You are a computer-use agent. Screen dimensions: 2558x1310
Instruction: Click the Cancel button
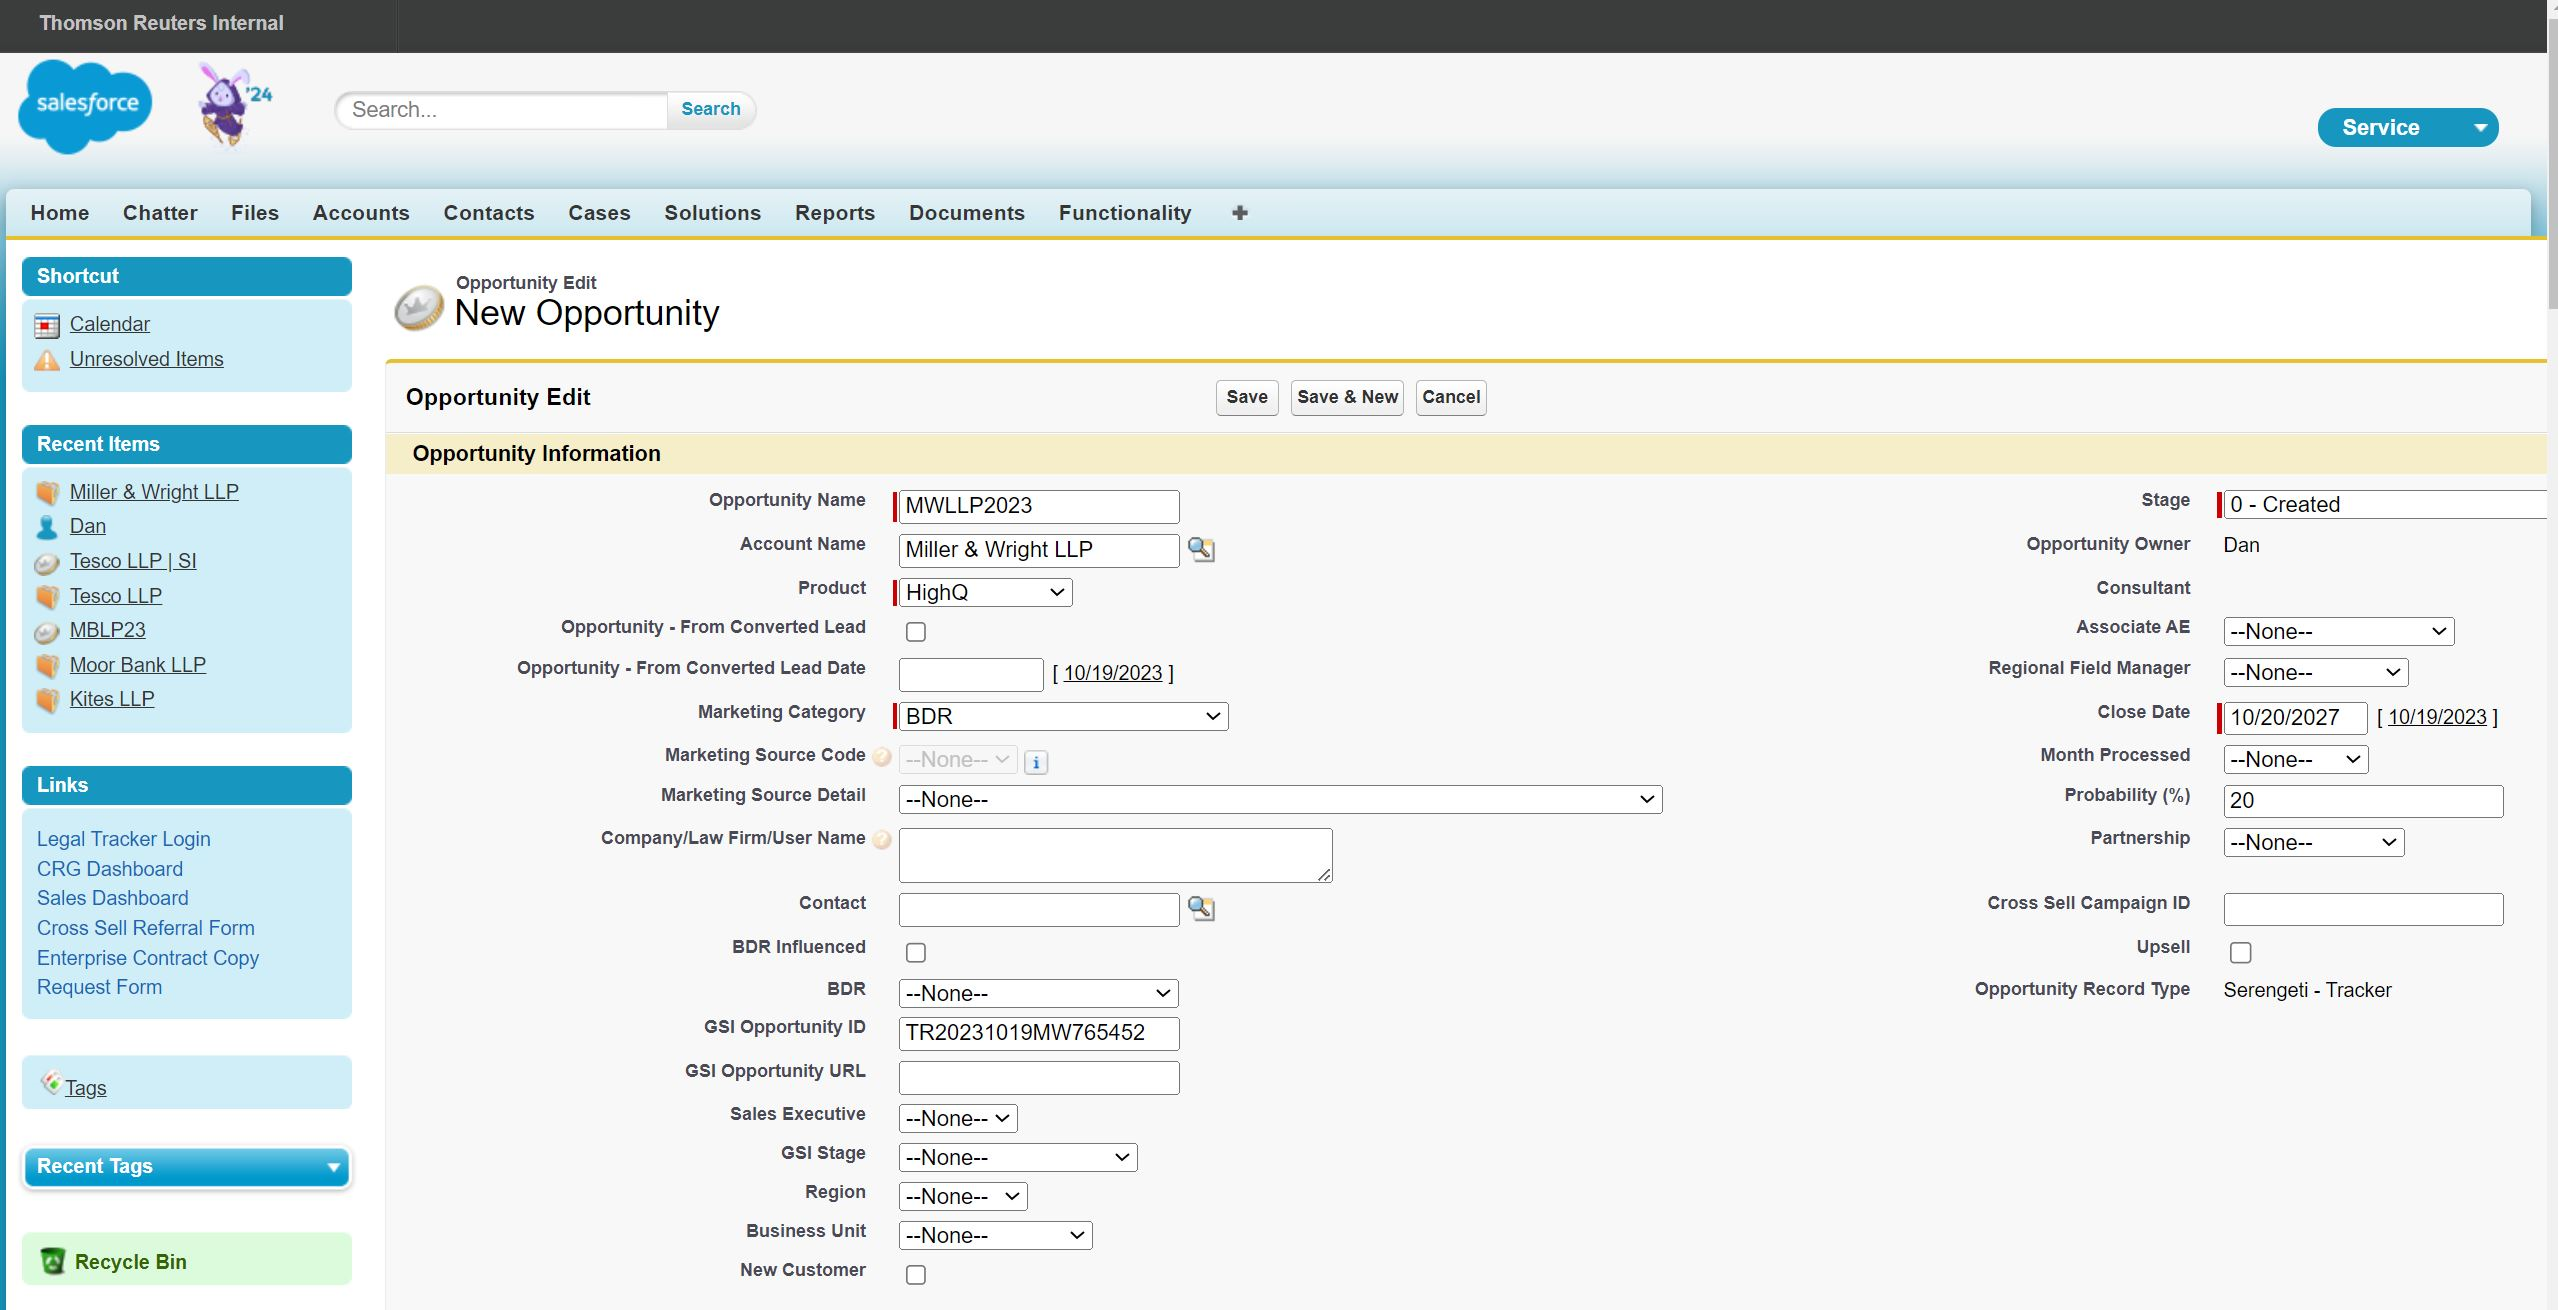(x=1451, y=398)
